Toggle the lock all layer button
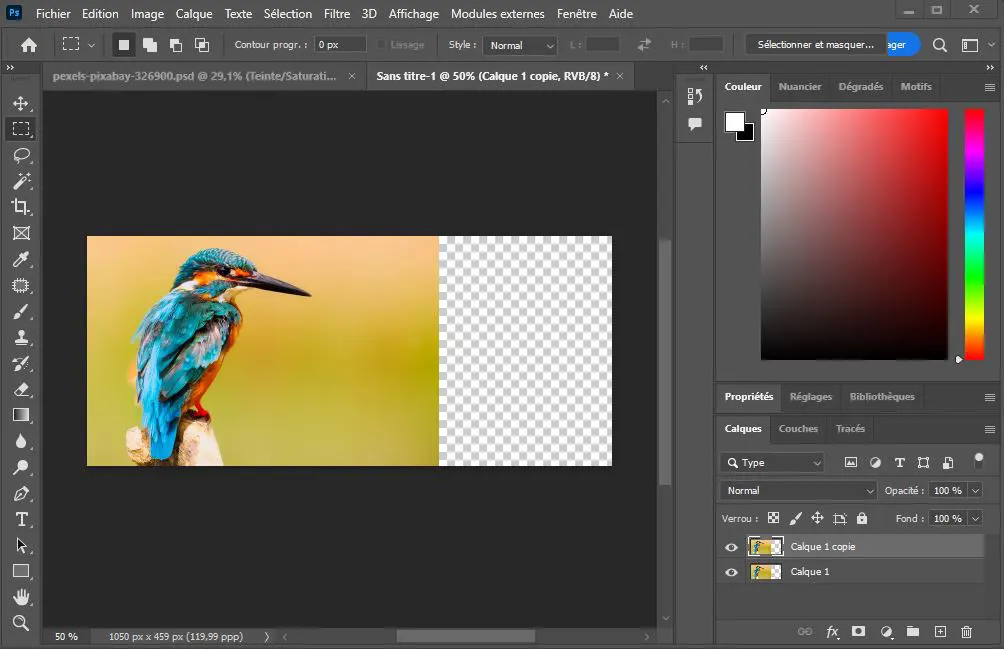The height and width of the screenshot is (649, 1004). click(862, 518)
